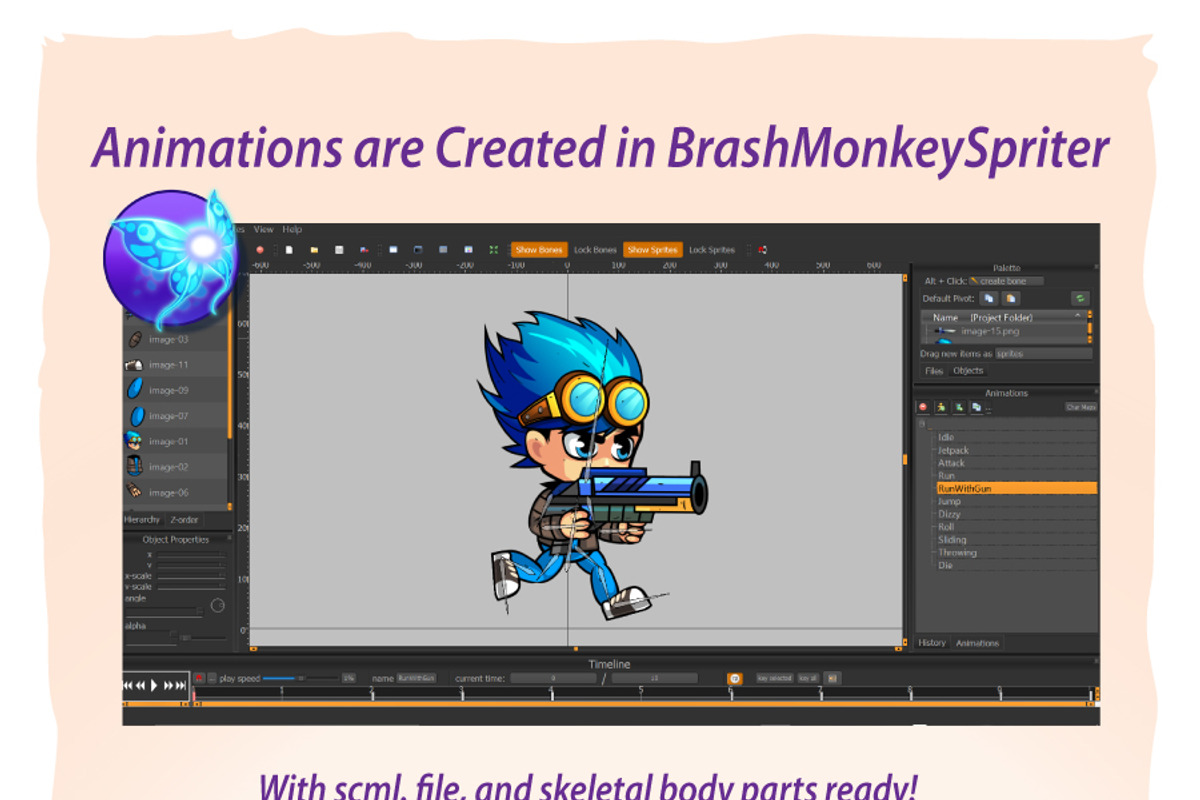Image resolution: width=1200 pixels, height=800 pixels.
Task: Collapse the Name (Project Folder) list
Action: (1078, 316)
